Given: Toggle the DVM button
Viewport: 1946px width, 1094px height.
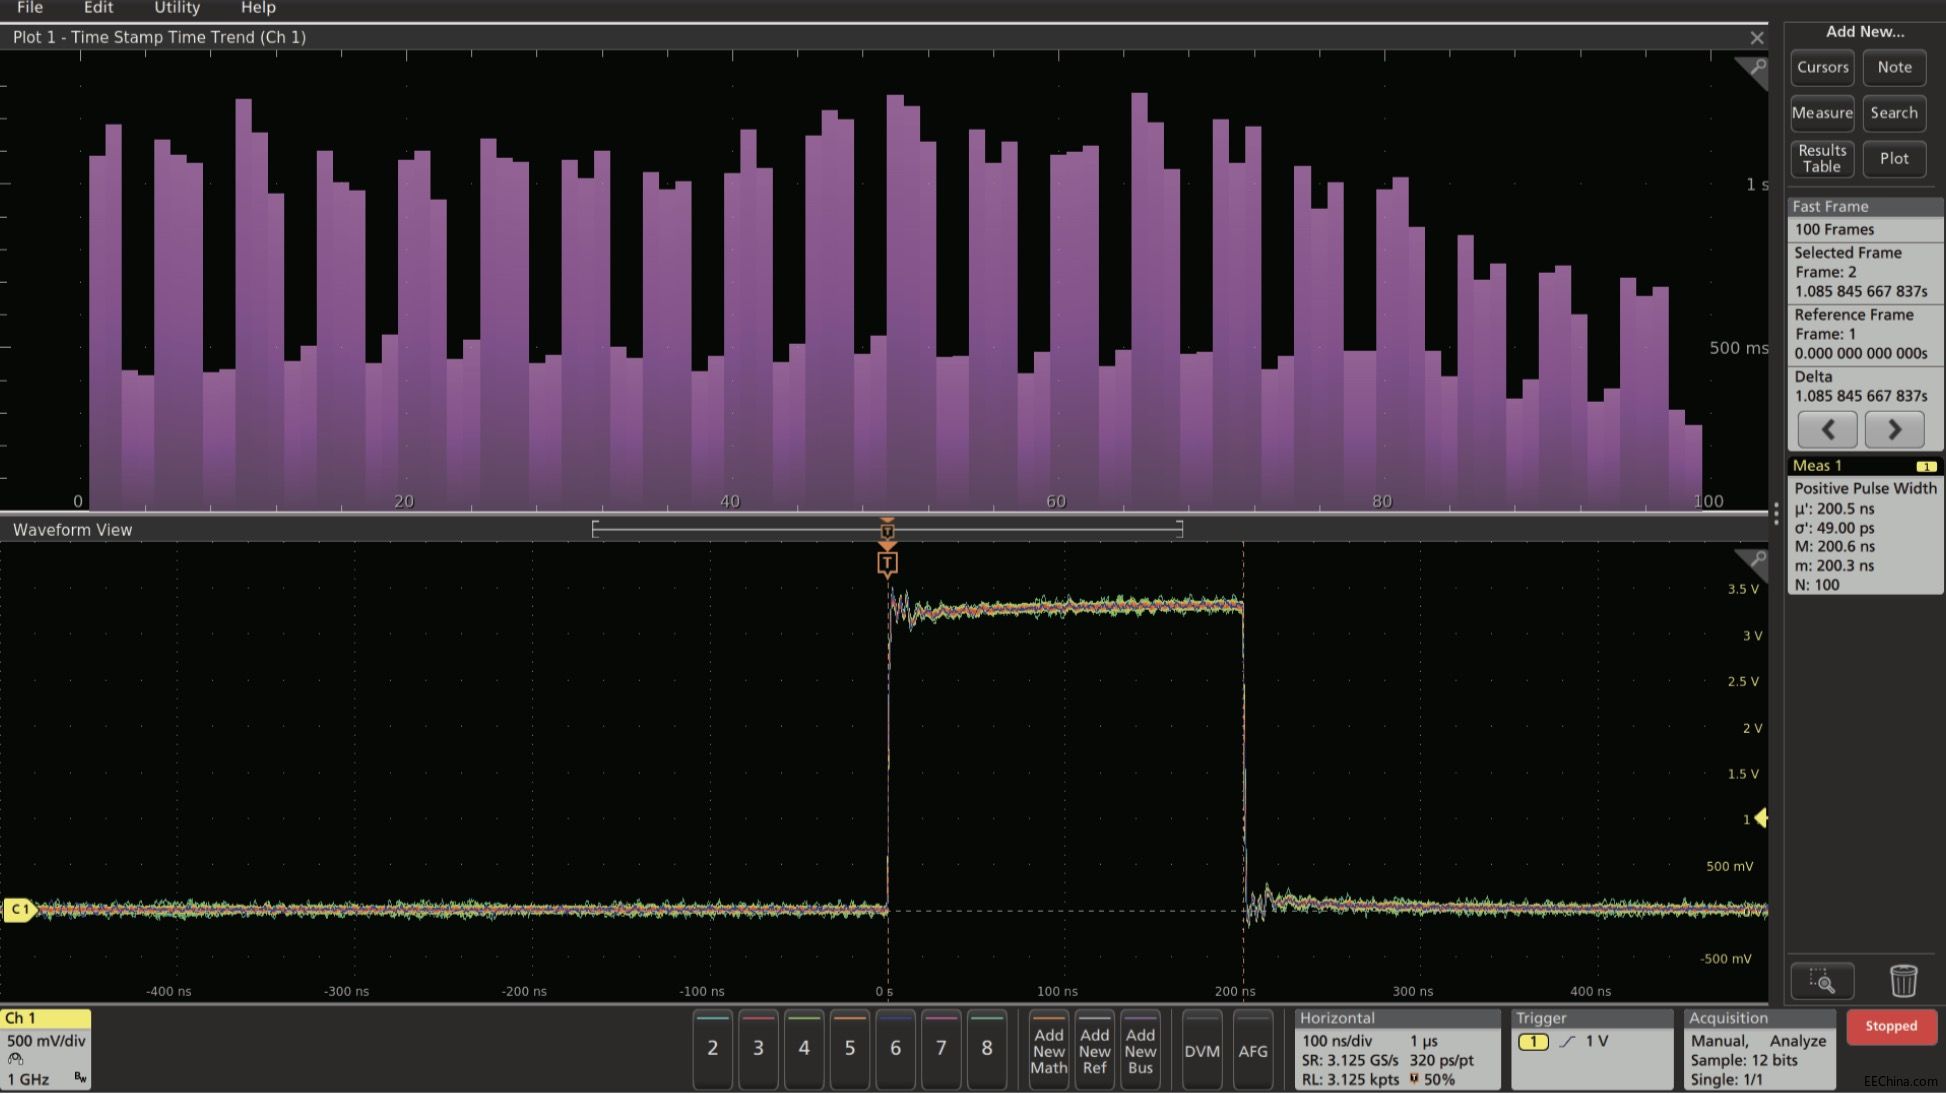Looking at the screenshot, I should (x=1202, y=1049).
